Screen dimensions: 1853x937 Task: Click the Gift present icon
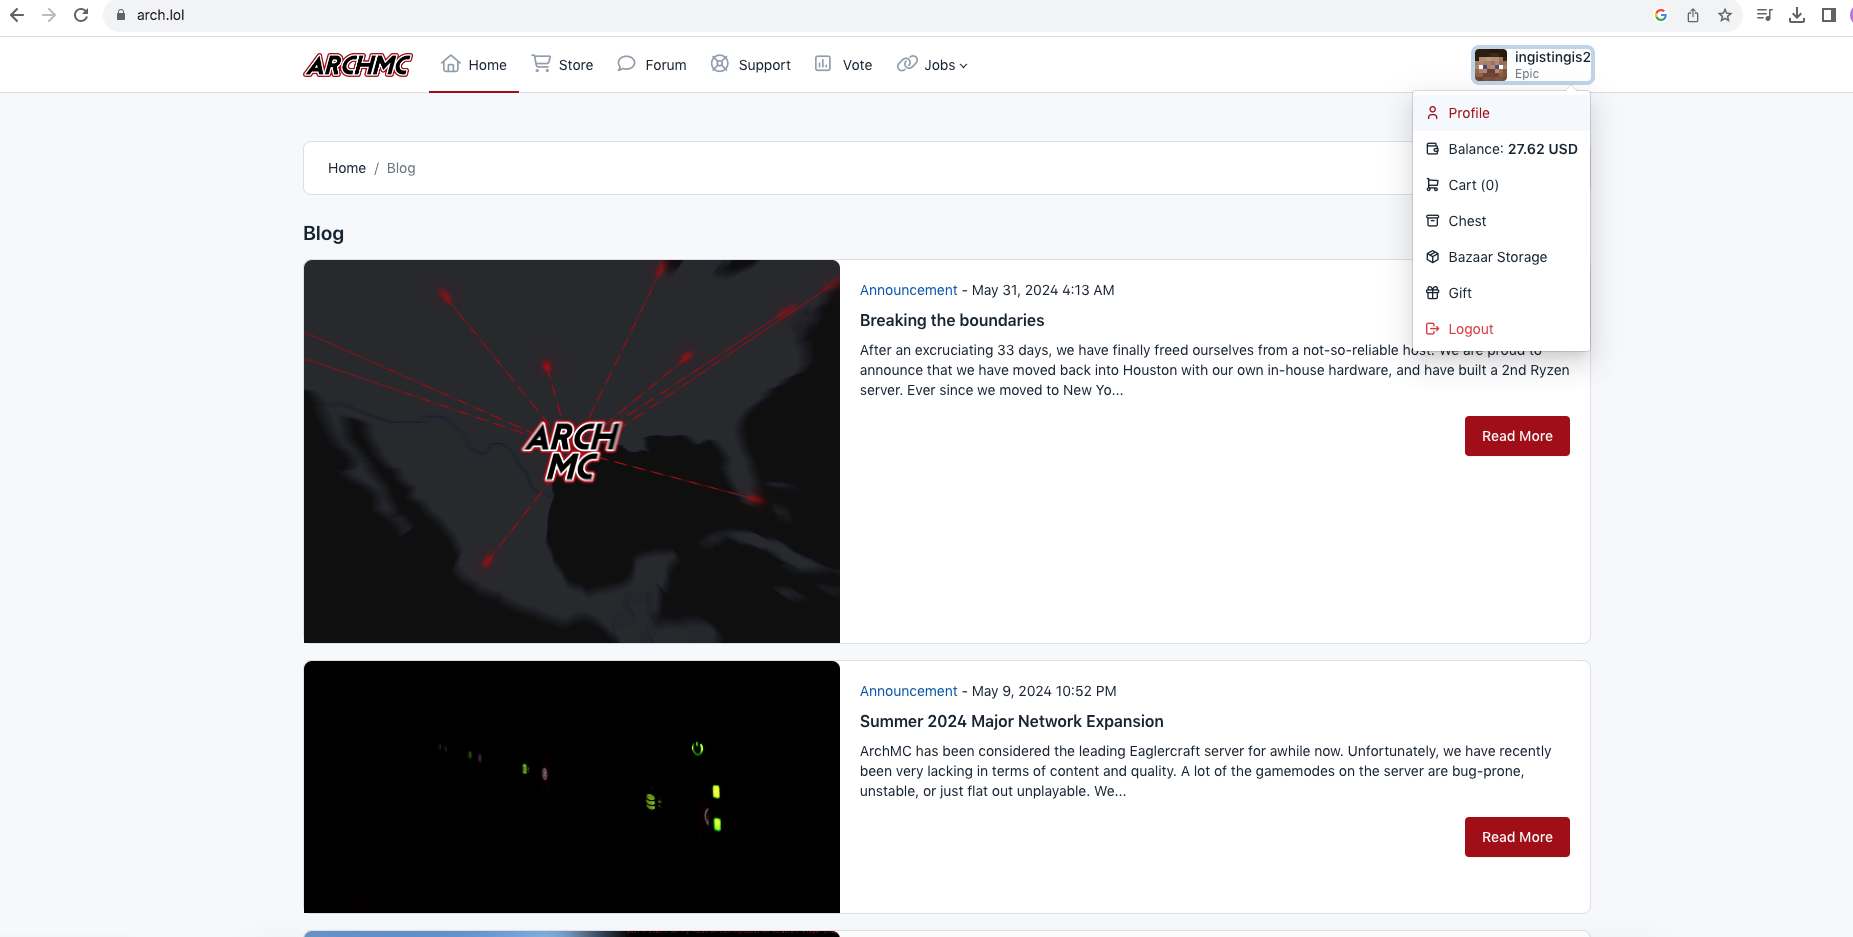pyautogui.click(x=1432, y=293)
